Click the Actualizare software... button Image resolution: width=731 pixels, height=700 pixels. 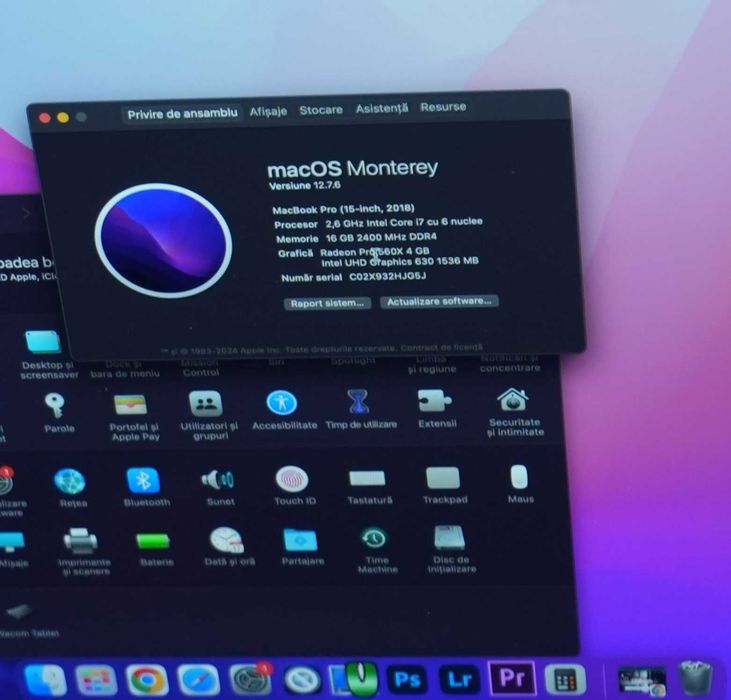tap(439, 301)
